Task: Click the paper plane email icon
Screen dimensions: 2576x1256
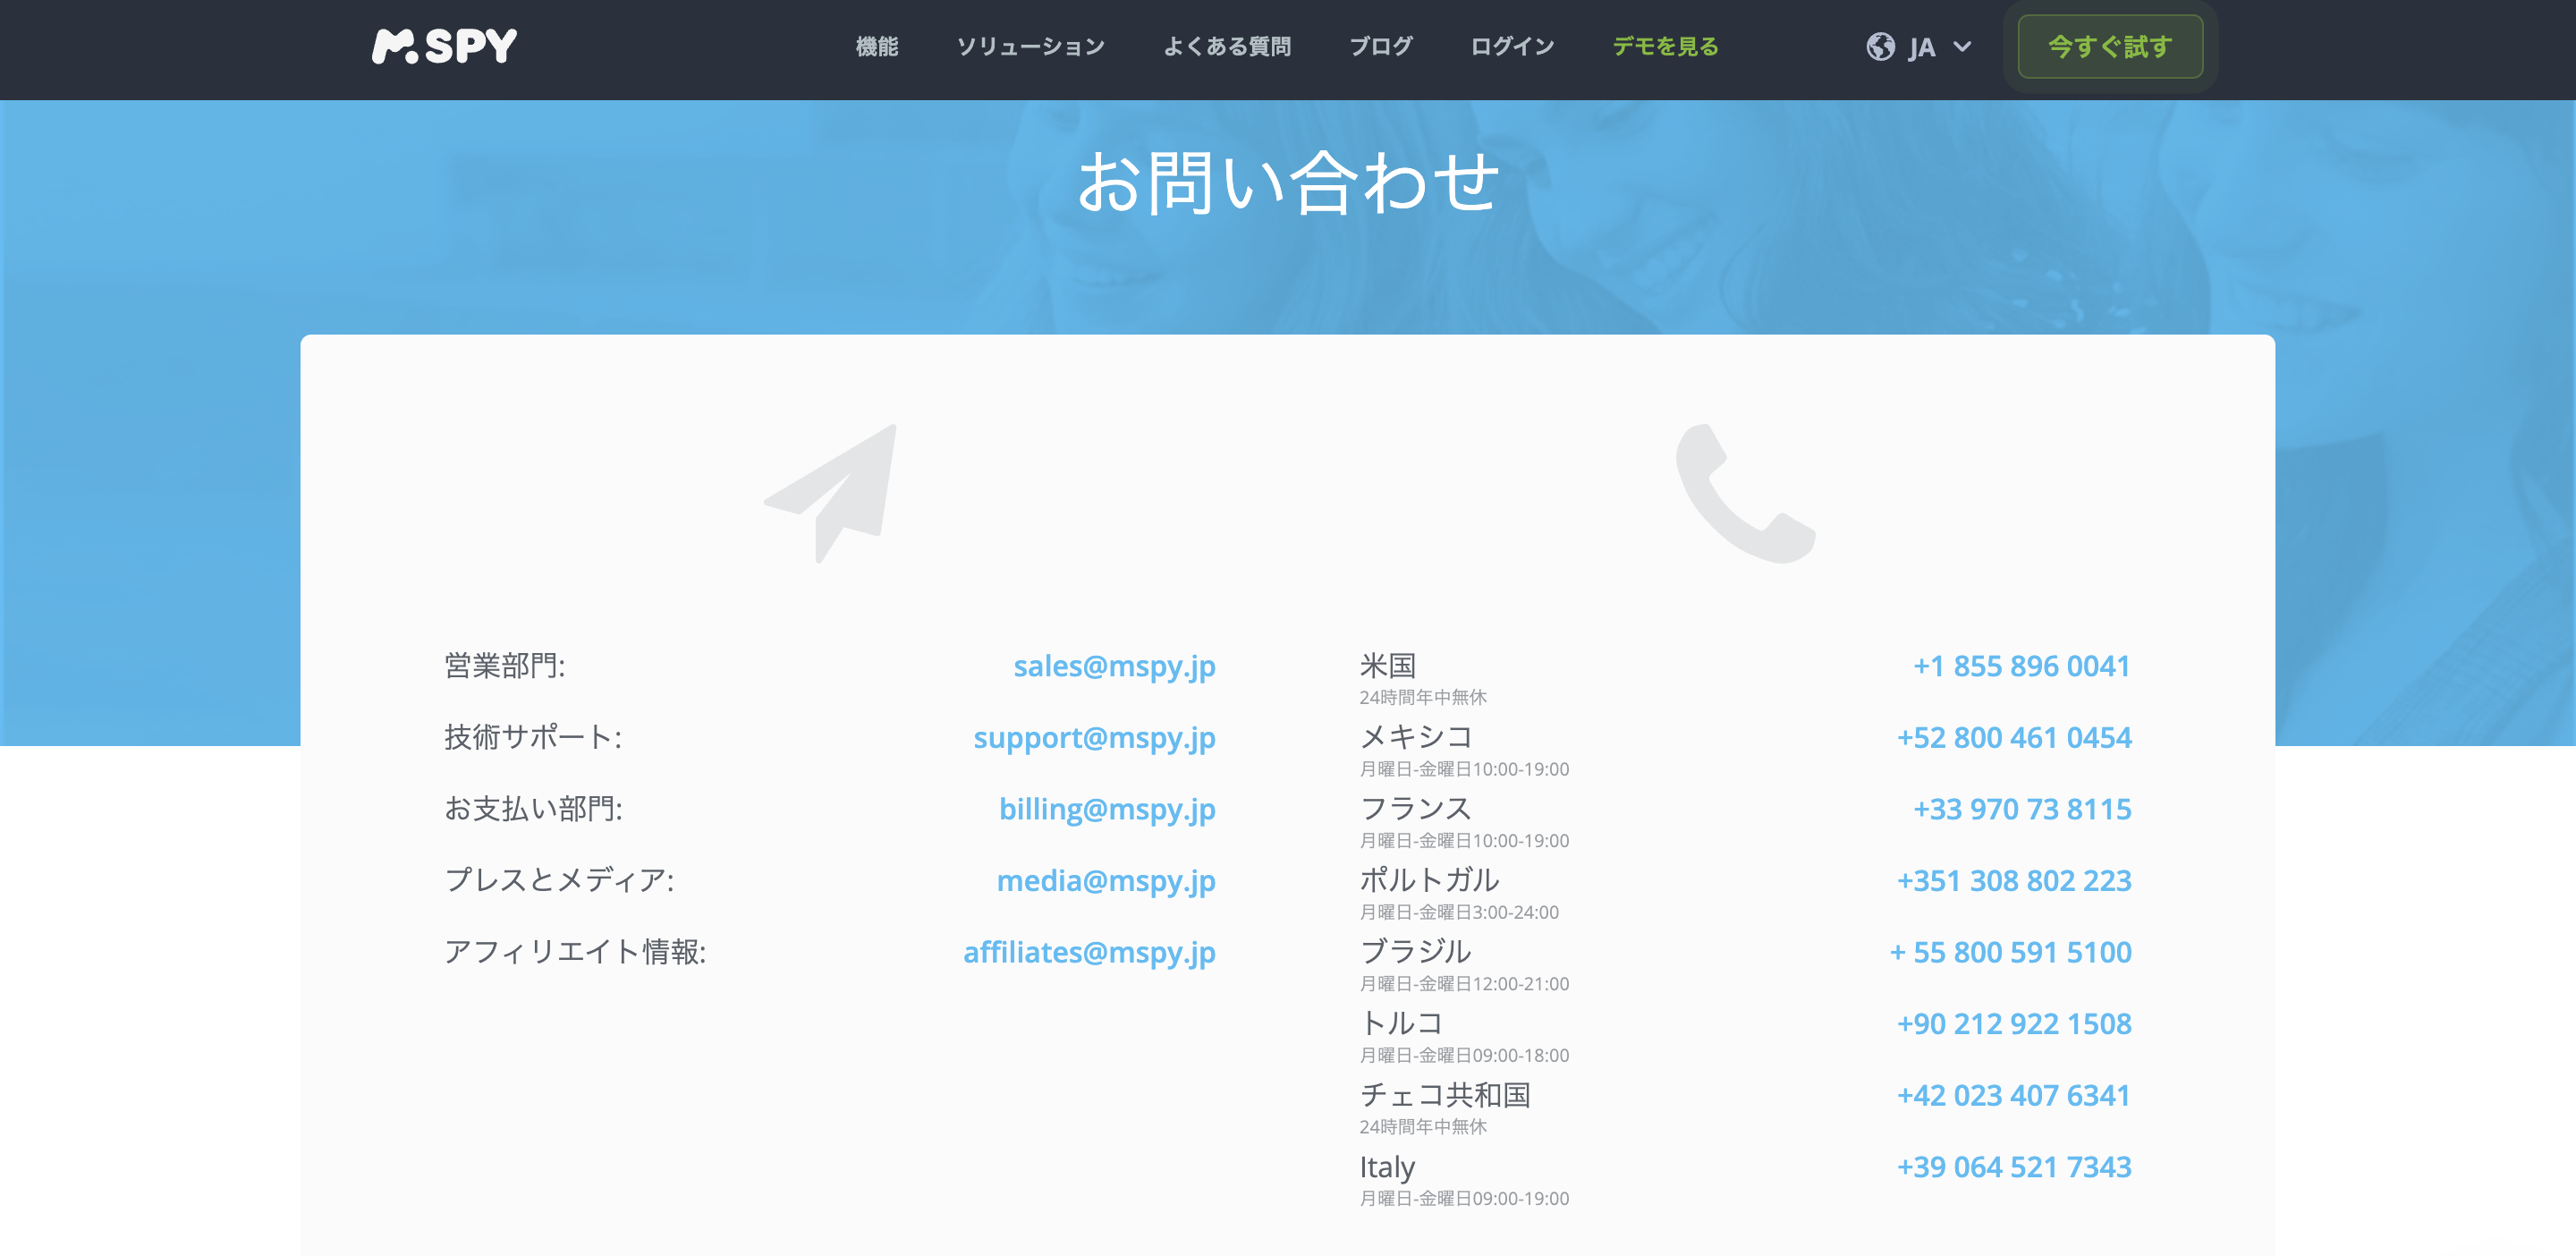Action: 830,493
